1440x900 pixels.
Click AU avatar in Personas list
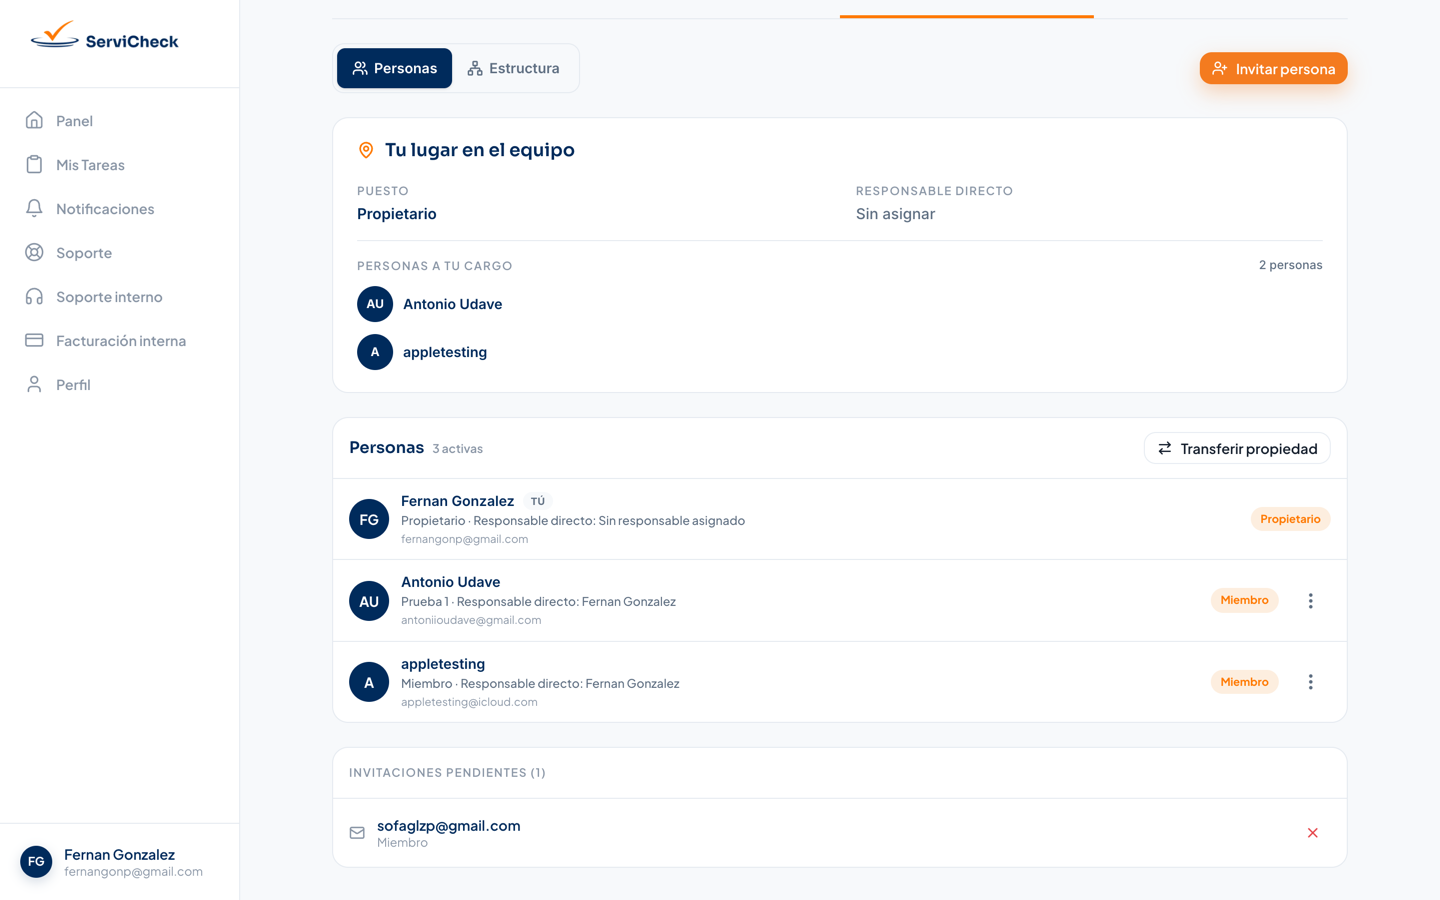point(369,601)
